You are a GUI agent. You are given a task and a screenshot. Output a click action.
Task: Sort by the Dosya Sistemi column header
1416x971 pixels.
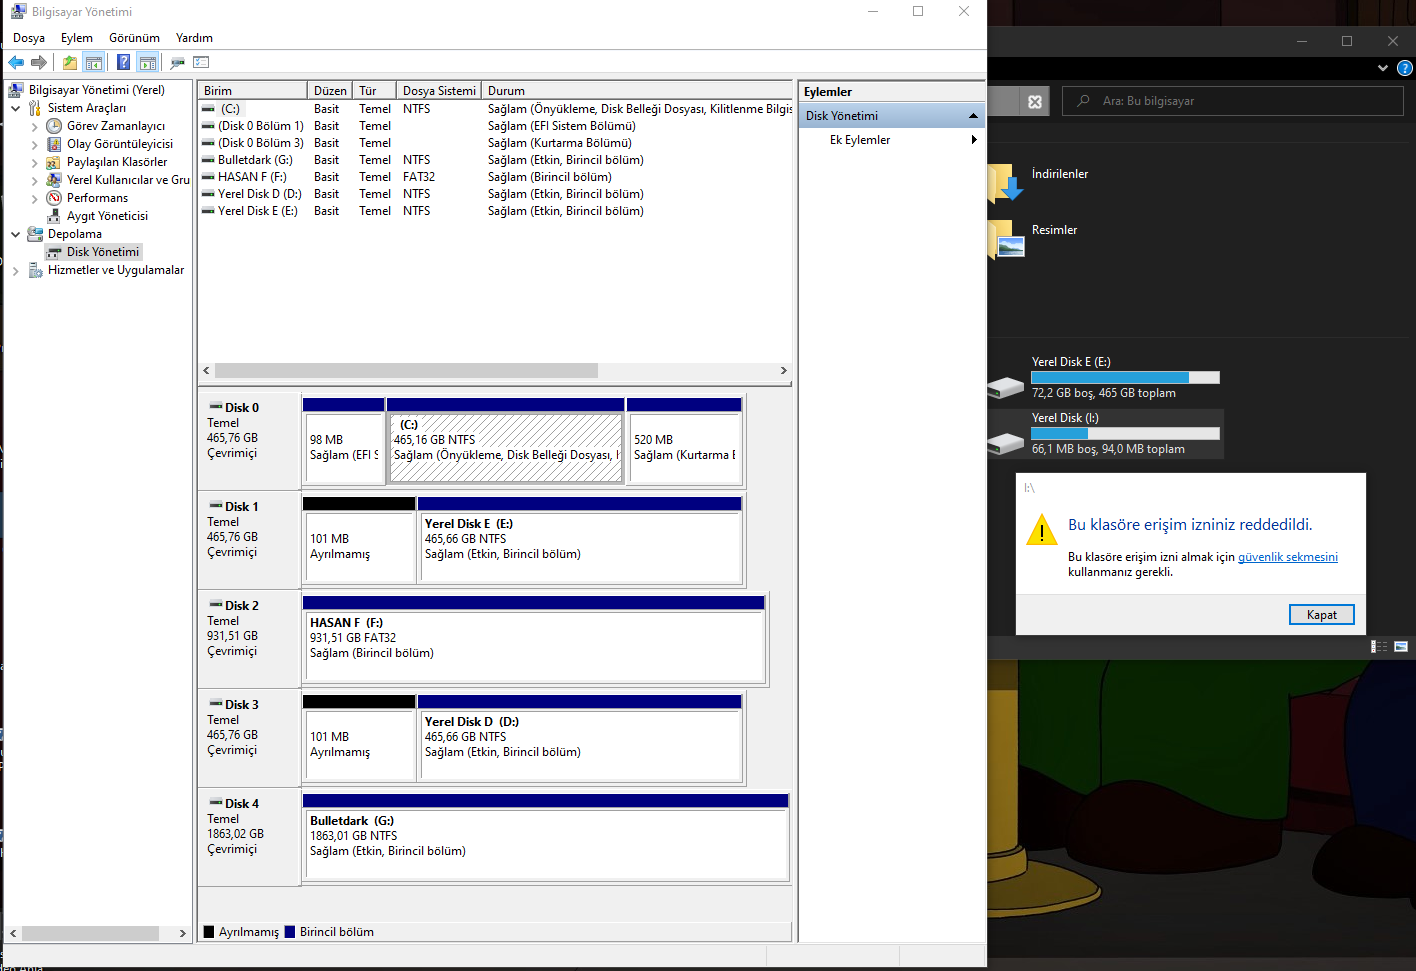(x=439, y=90)
